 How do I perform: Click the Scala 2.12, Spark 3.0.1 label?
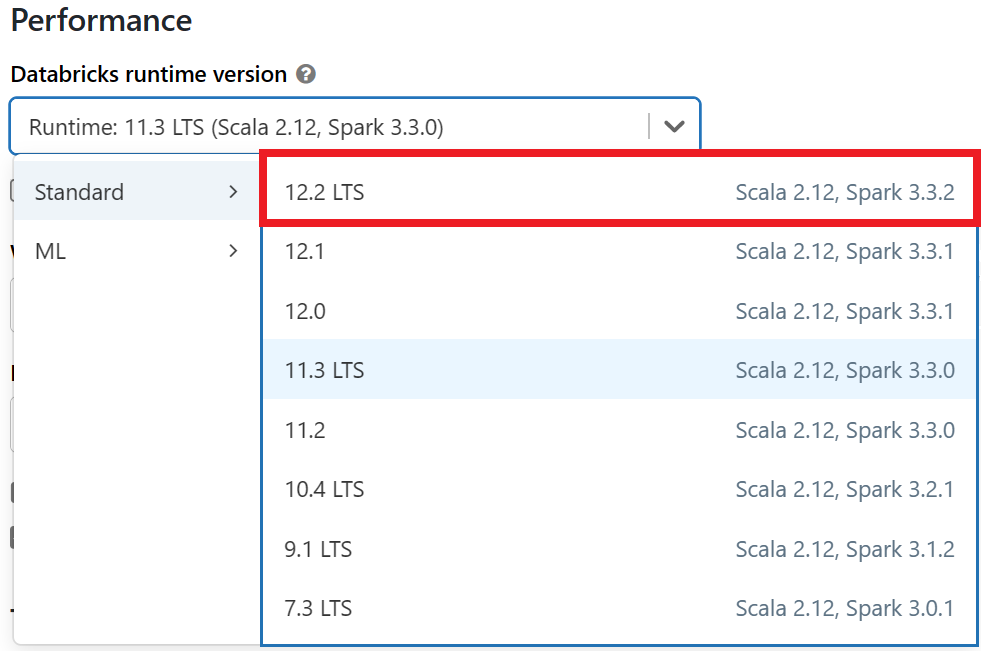click(x=845, y=608)
